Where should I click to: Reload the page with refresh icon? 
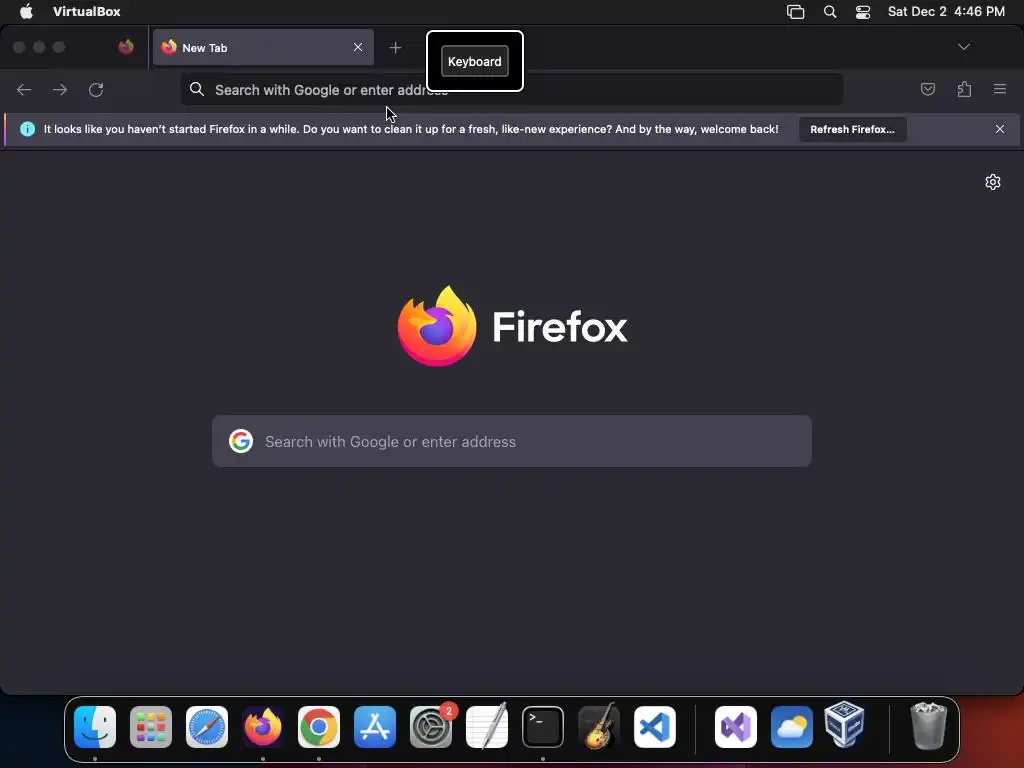click(x=96, y=89)
